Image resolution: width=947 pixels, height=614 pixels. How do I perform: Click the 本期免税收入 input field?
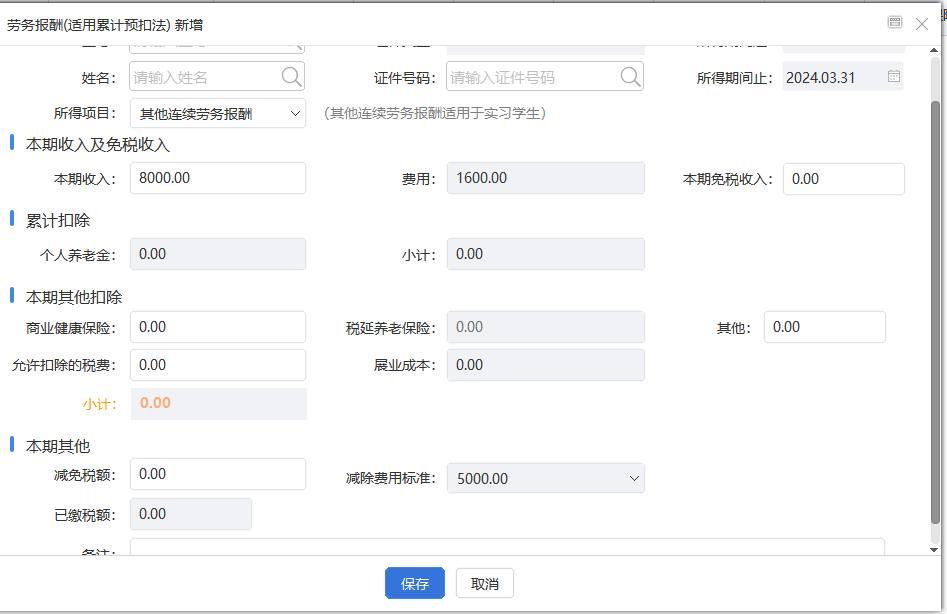point(844,179)
